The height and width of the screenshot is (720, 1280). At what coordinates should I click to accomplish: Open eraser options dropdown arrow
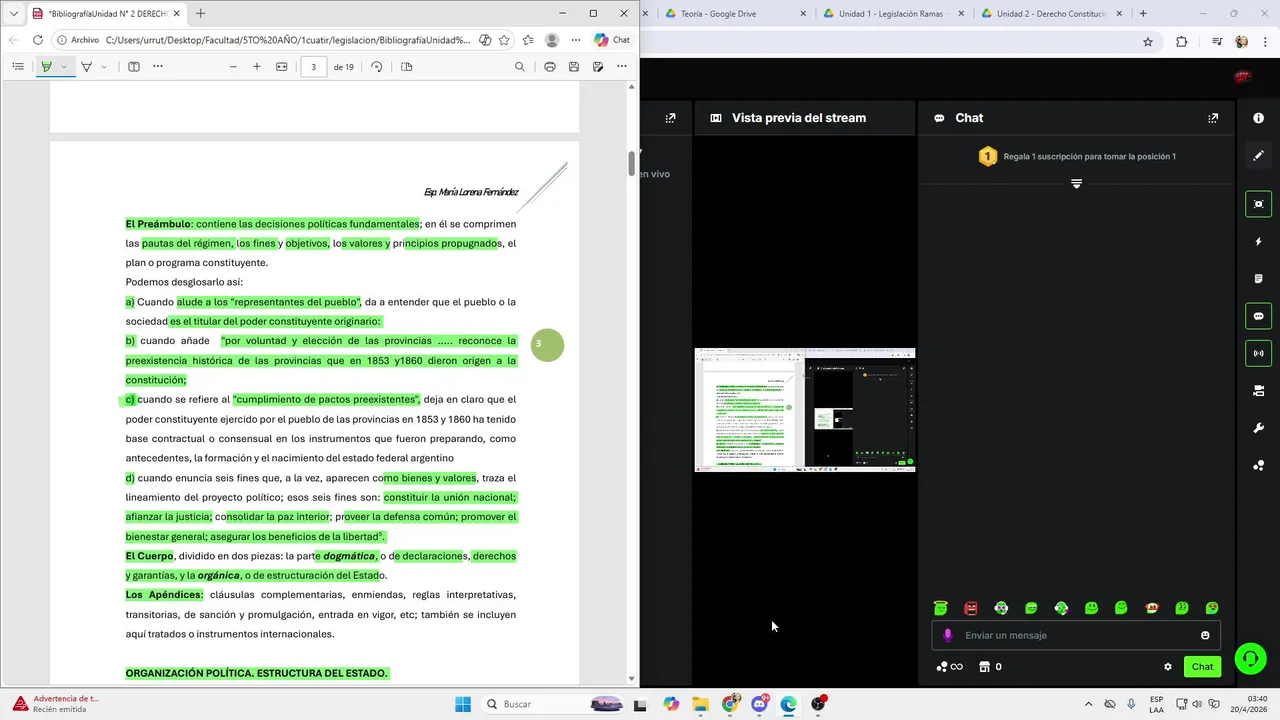104,67
